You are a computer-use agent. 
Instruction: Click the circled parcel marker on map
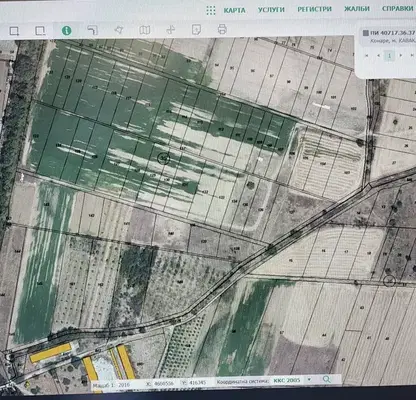163,158
